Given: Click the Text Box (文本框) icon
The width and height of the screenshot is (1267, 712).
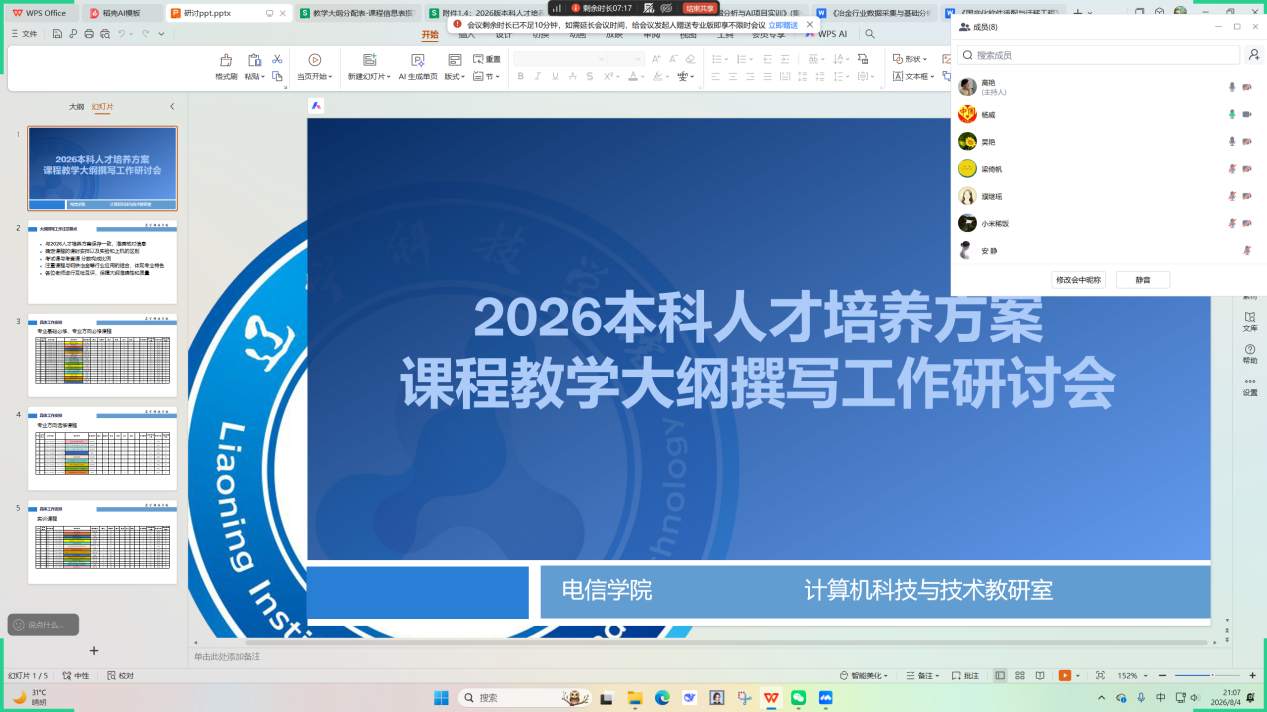Looking at the screenshot, I should tap(897, 76).
